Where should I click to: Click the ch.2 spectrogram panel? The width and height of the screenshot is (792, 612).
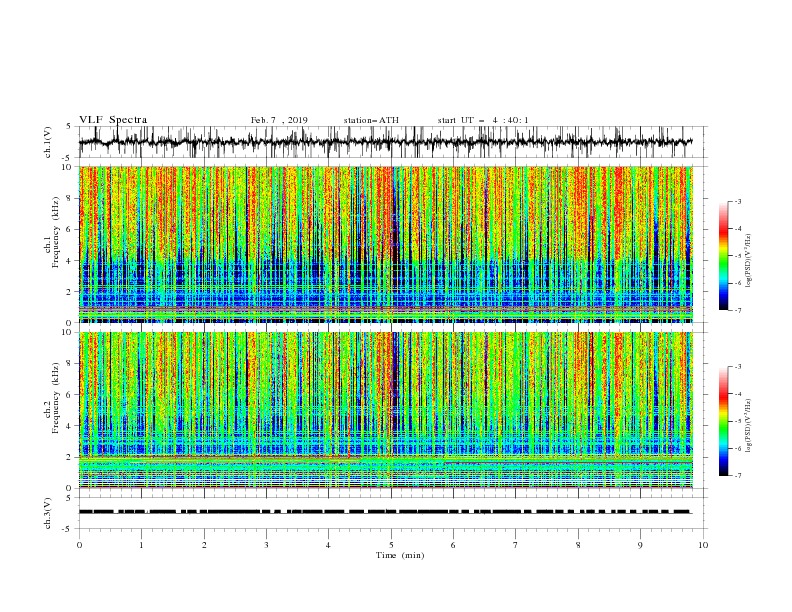386,410
